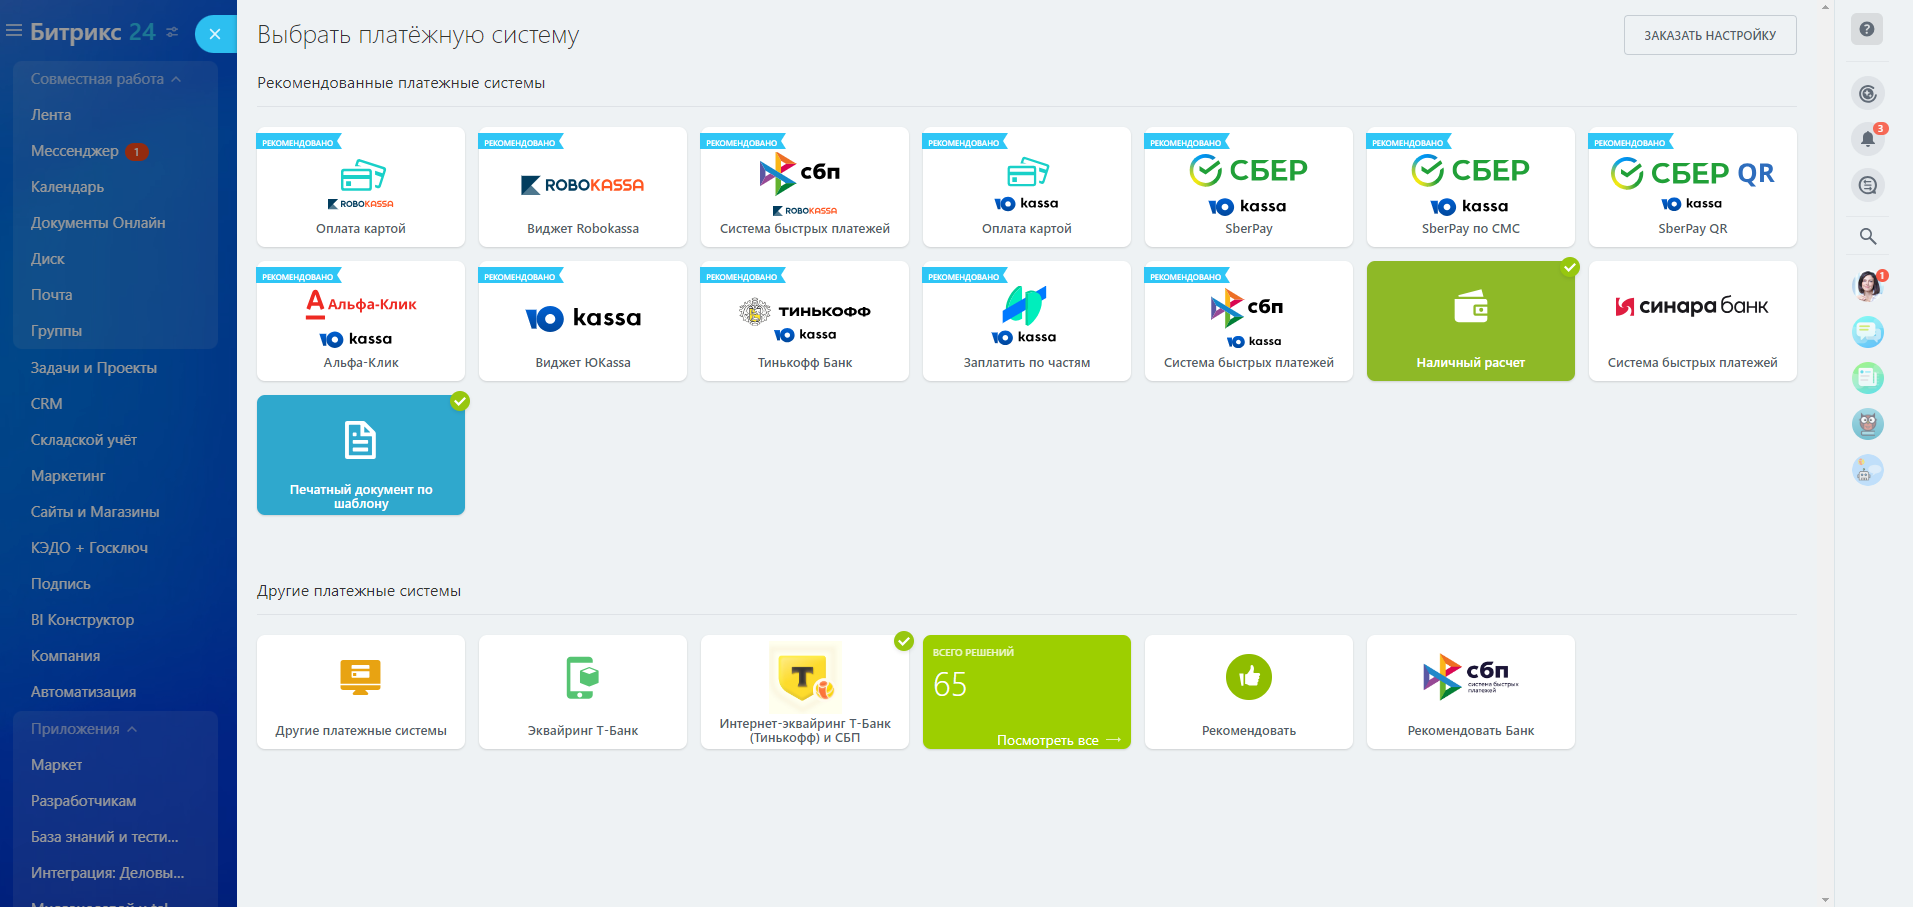
Task: Choose the SberPay по СМС tile
Action: pos(1471,187)
